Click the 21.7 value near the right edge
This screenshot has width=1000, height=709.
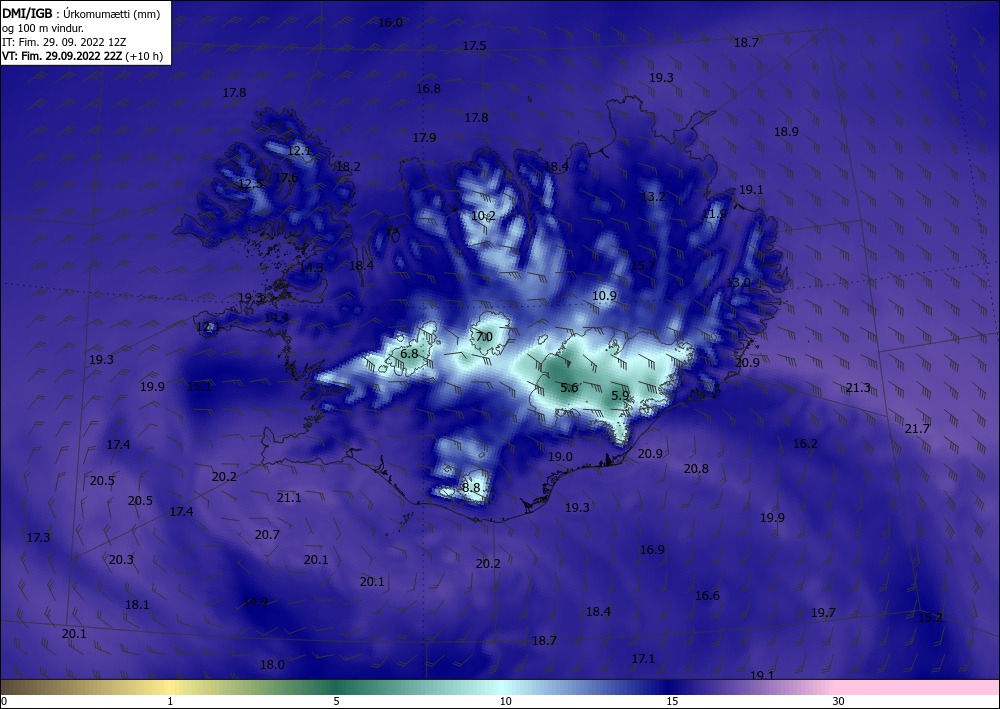click(917, 429)
